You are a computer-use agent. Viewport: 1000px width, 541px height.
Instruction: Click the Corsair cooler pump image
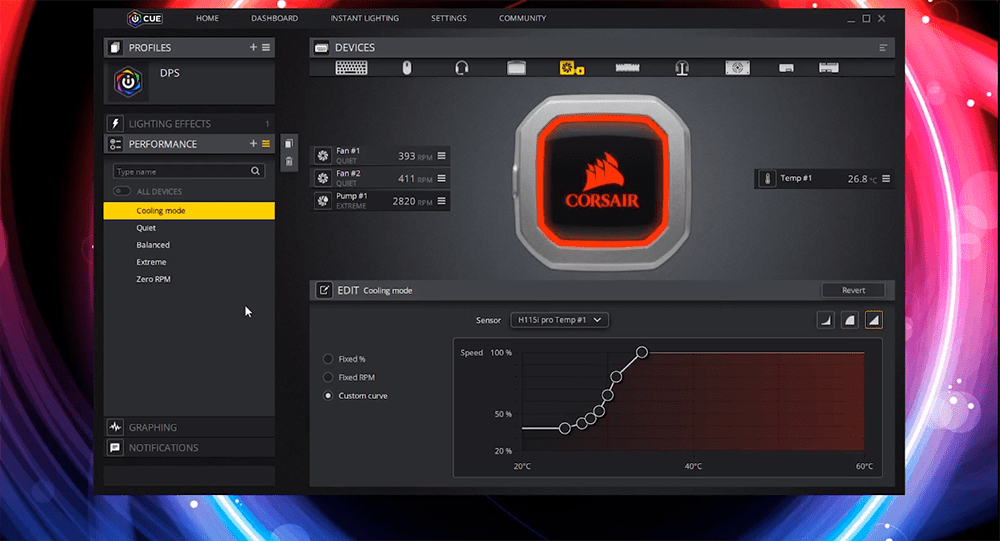[x=603, y=182]
